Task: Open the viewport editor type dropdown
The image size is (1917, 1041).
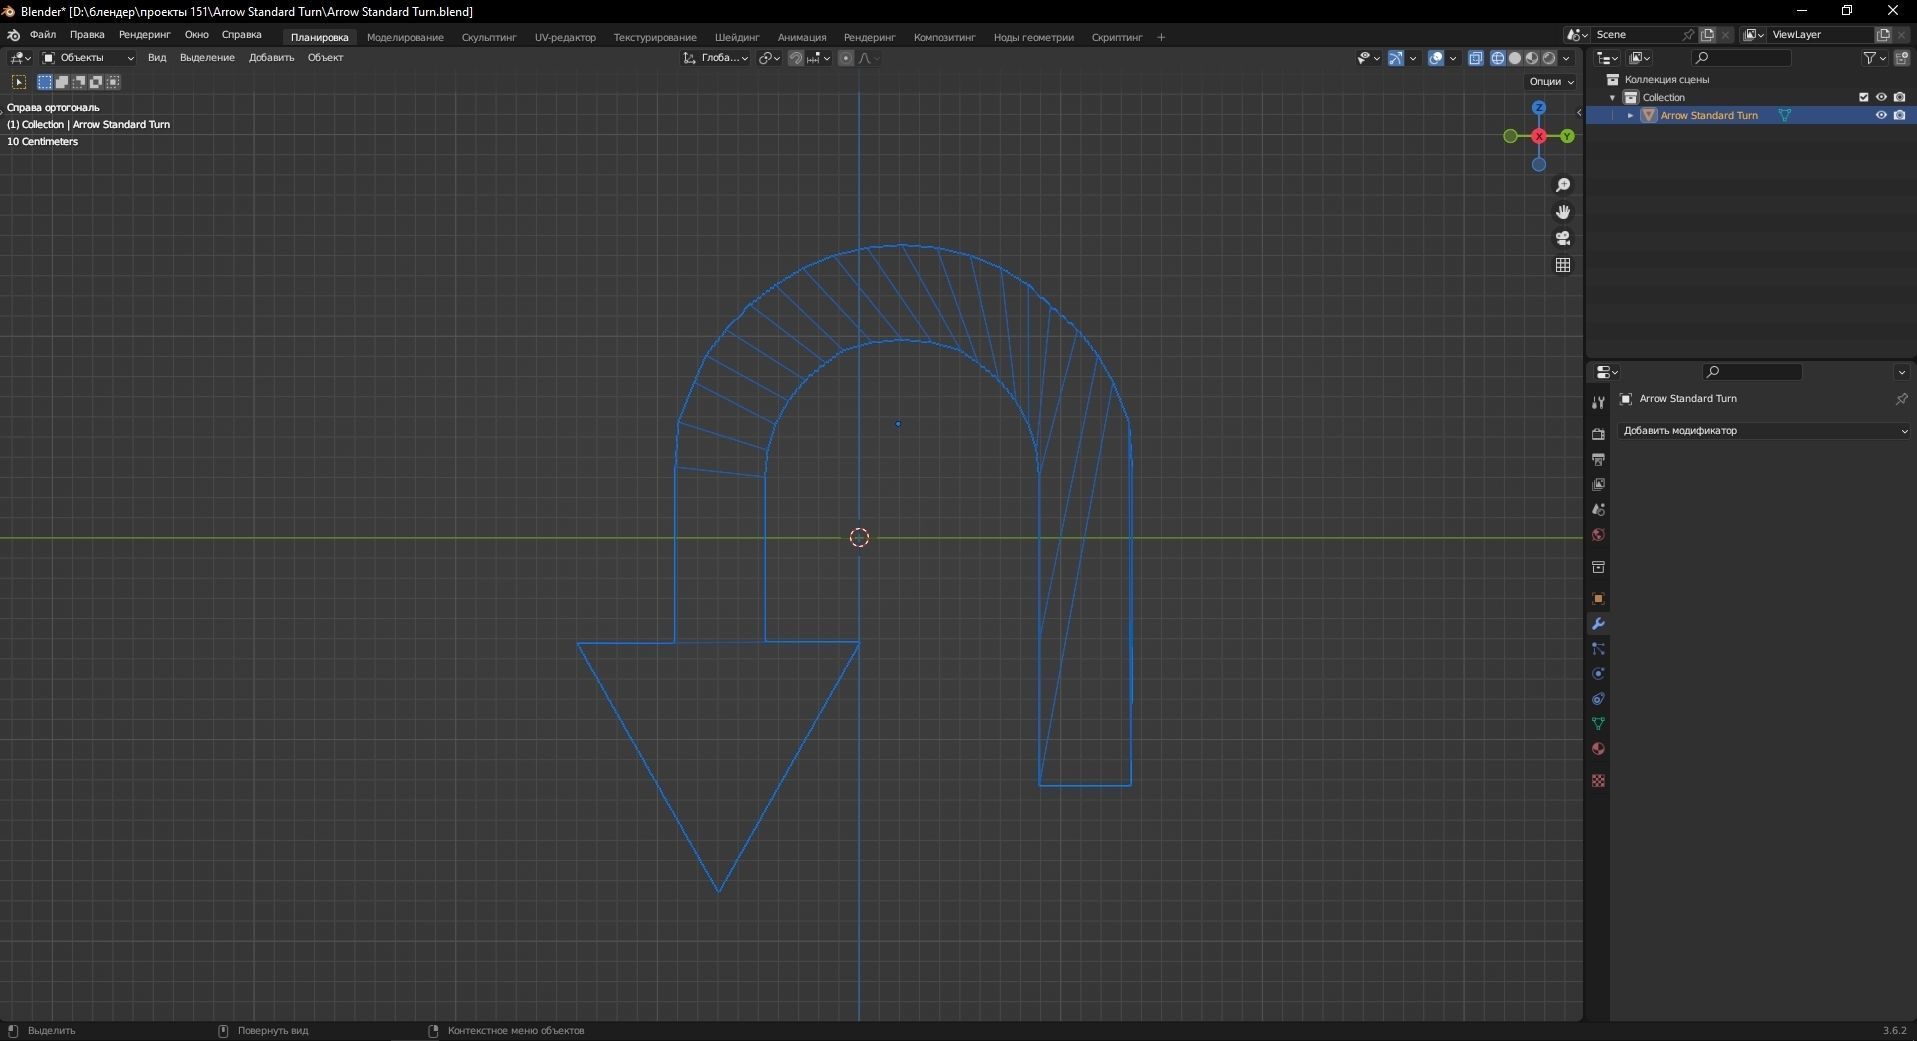Action: 20,58
